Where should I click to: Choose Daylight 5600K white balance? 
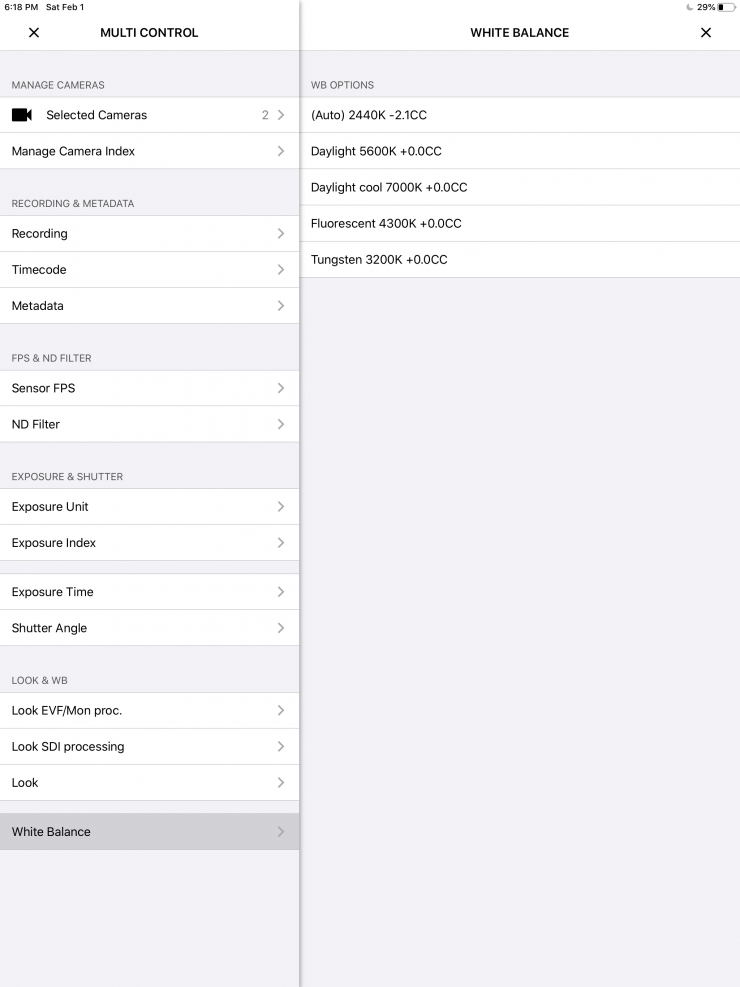[x=376, y=151]
